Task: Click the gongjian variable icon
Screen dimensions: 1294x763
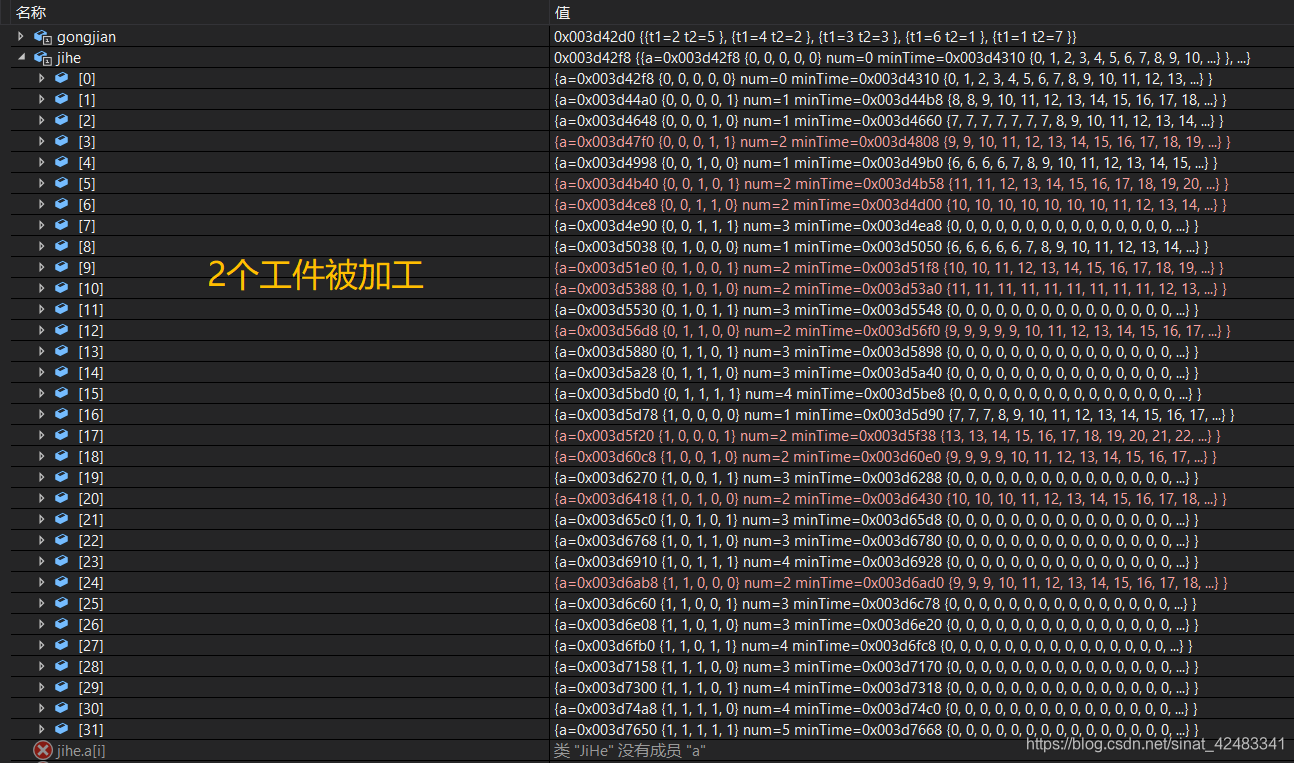Action: [42, 36]
